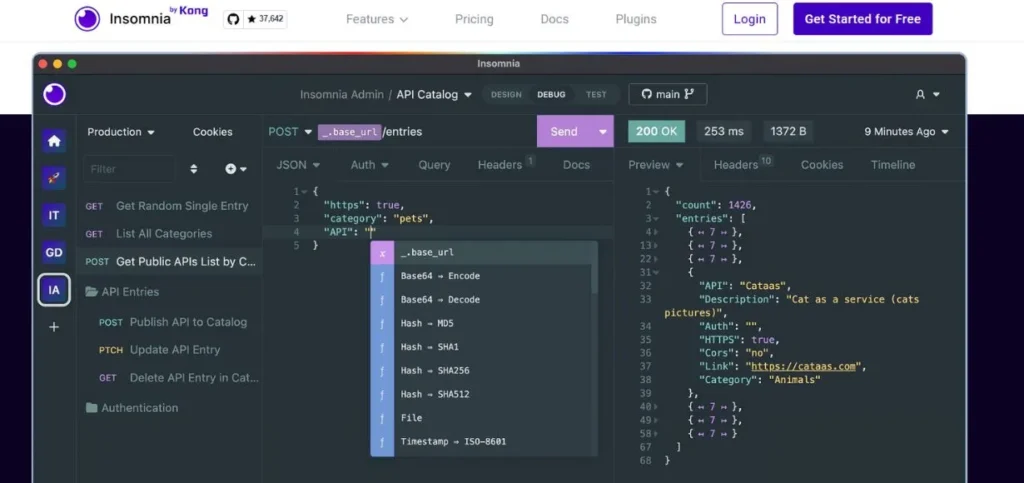Open the API Catalog project dropdown
Viewport: 1024px width, 483px height.
click(434, 95)
